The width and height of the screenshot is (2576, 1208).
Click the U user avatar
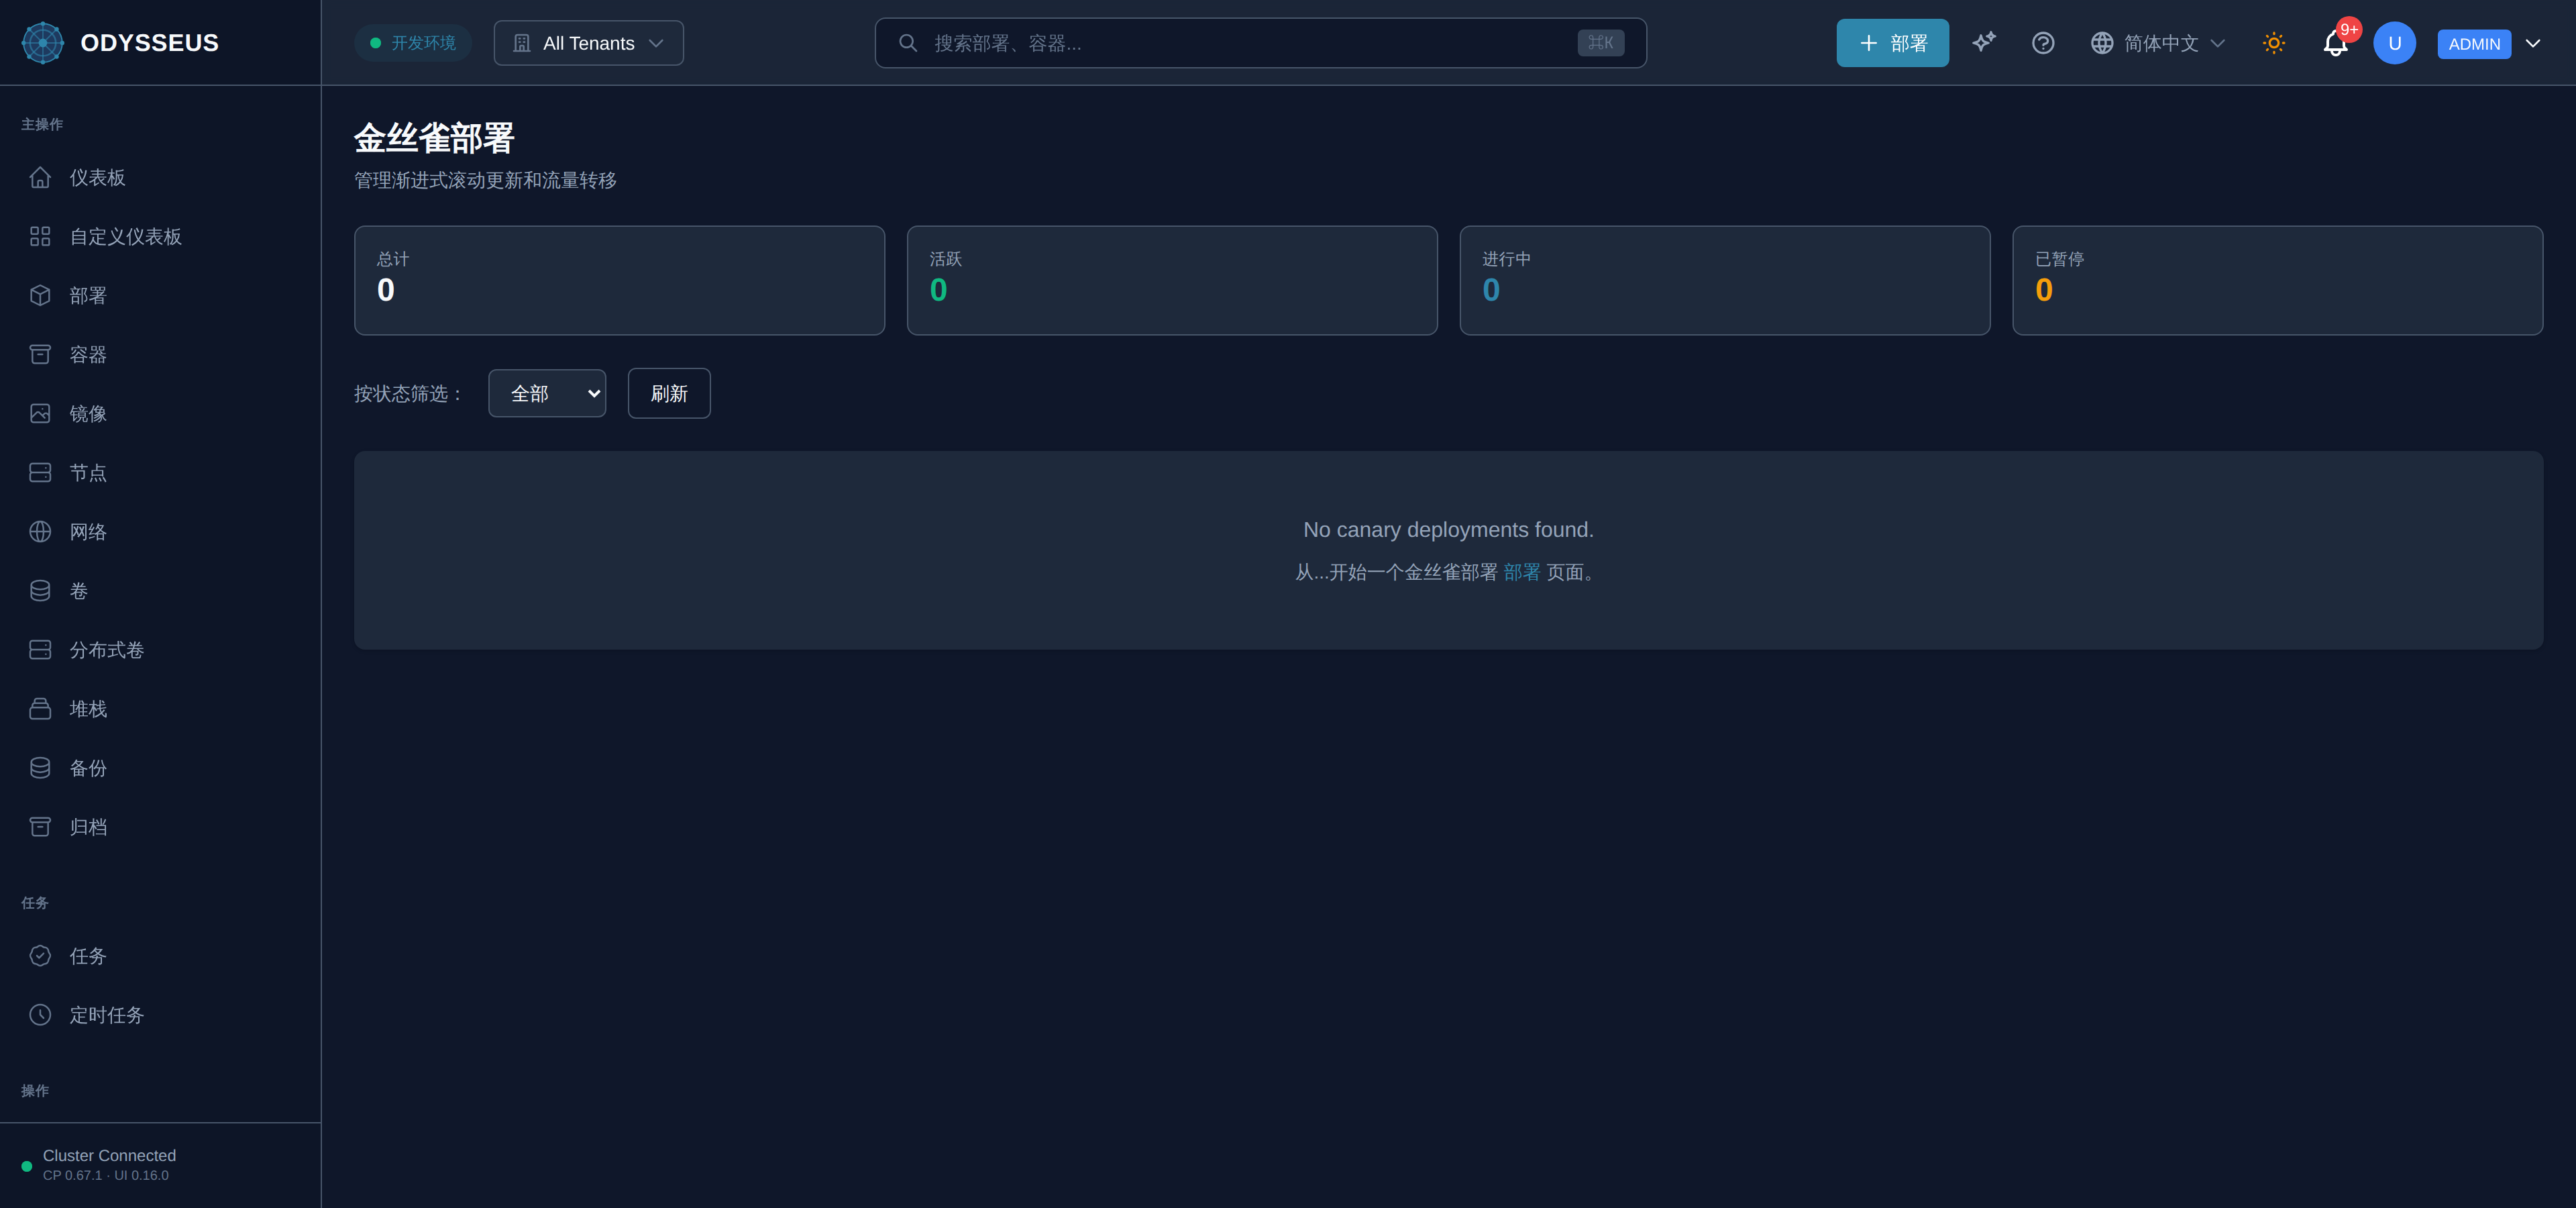[x=2394, y=43]
